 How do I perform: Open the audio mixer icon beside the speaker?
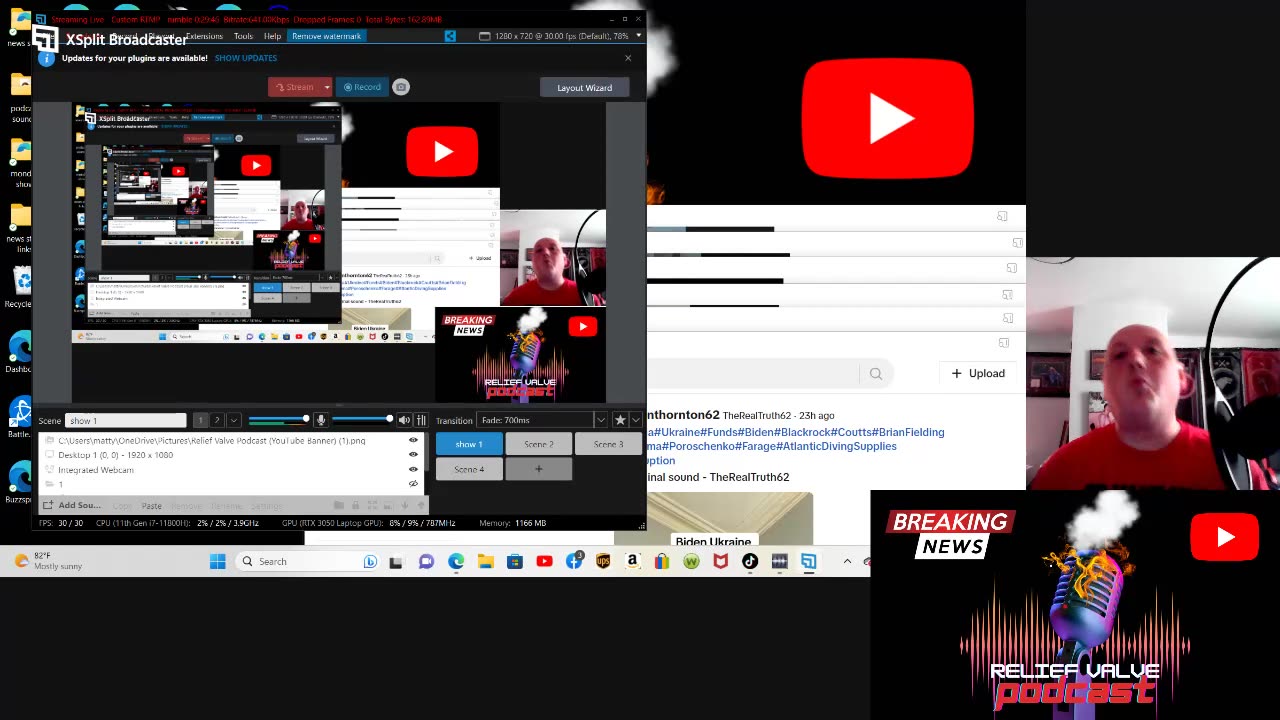point(421,420)
